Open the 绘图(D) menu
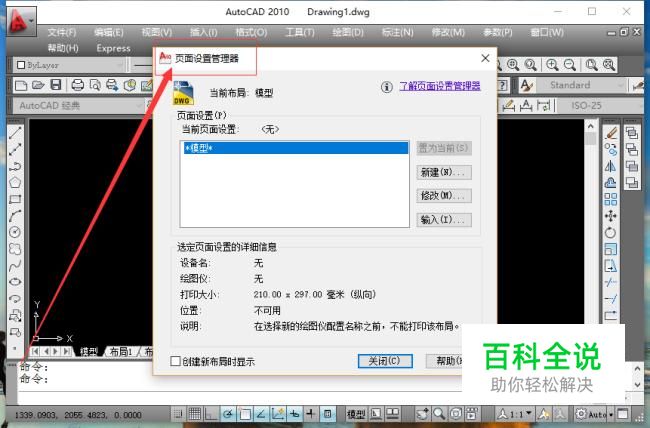The height and width of the screenshot is (428, 650). (348, 32)
